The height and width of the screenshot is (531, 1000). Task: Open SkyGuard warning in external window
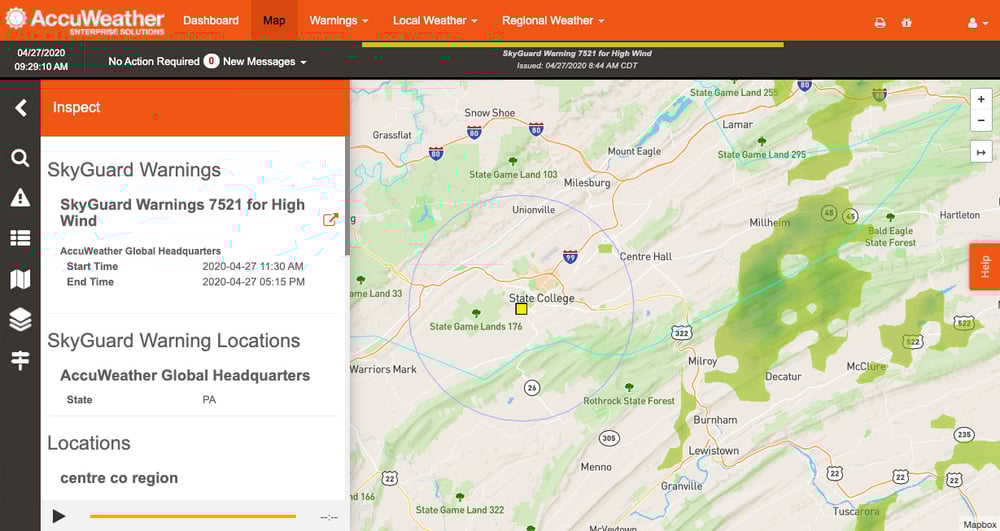330,220
